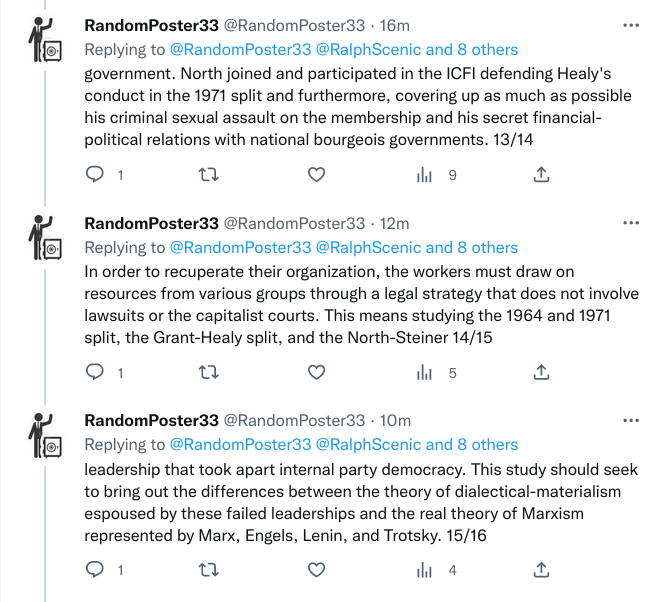This screenshot has height=602, width=652.
Task: Like the tweet ending in 14/15
Action: [x=316, y=372]
